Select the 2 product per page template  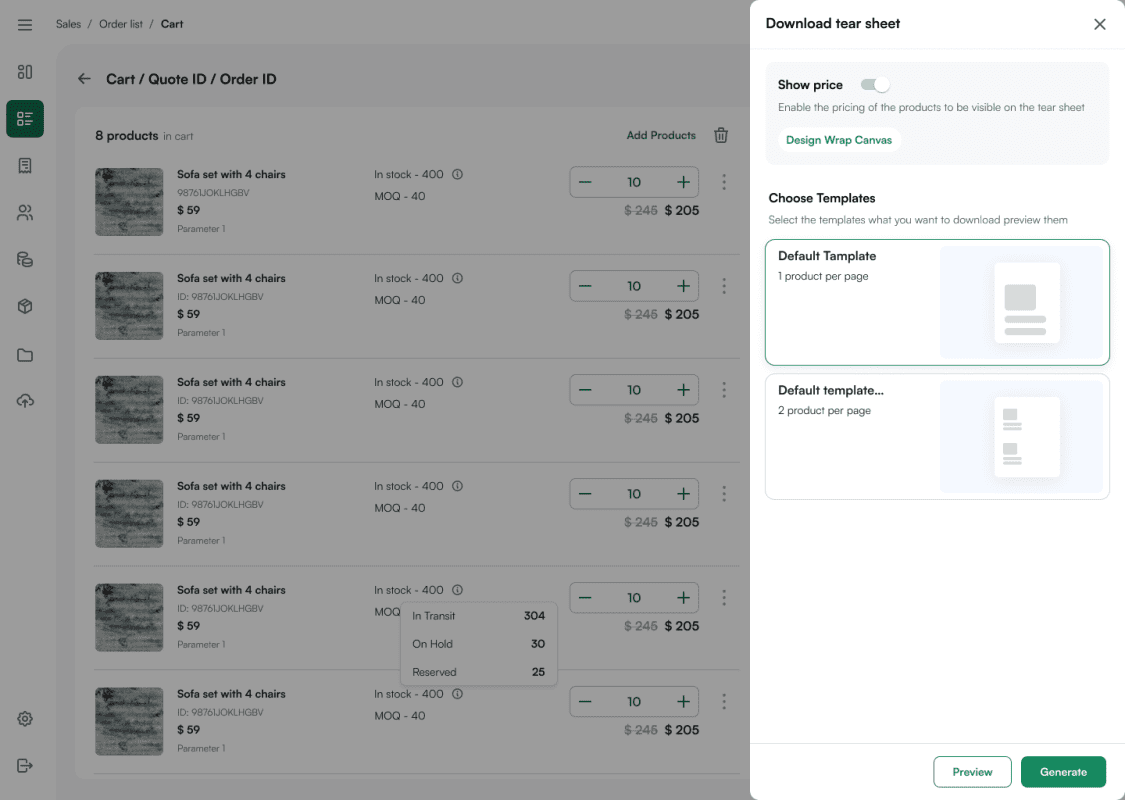coord(937,437)
